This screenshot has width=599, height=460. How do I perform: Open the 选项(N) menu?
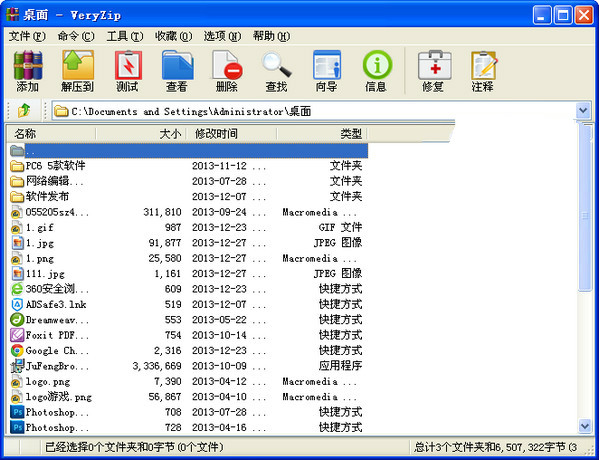point(222,36)
